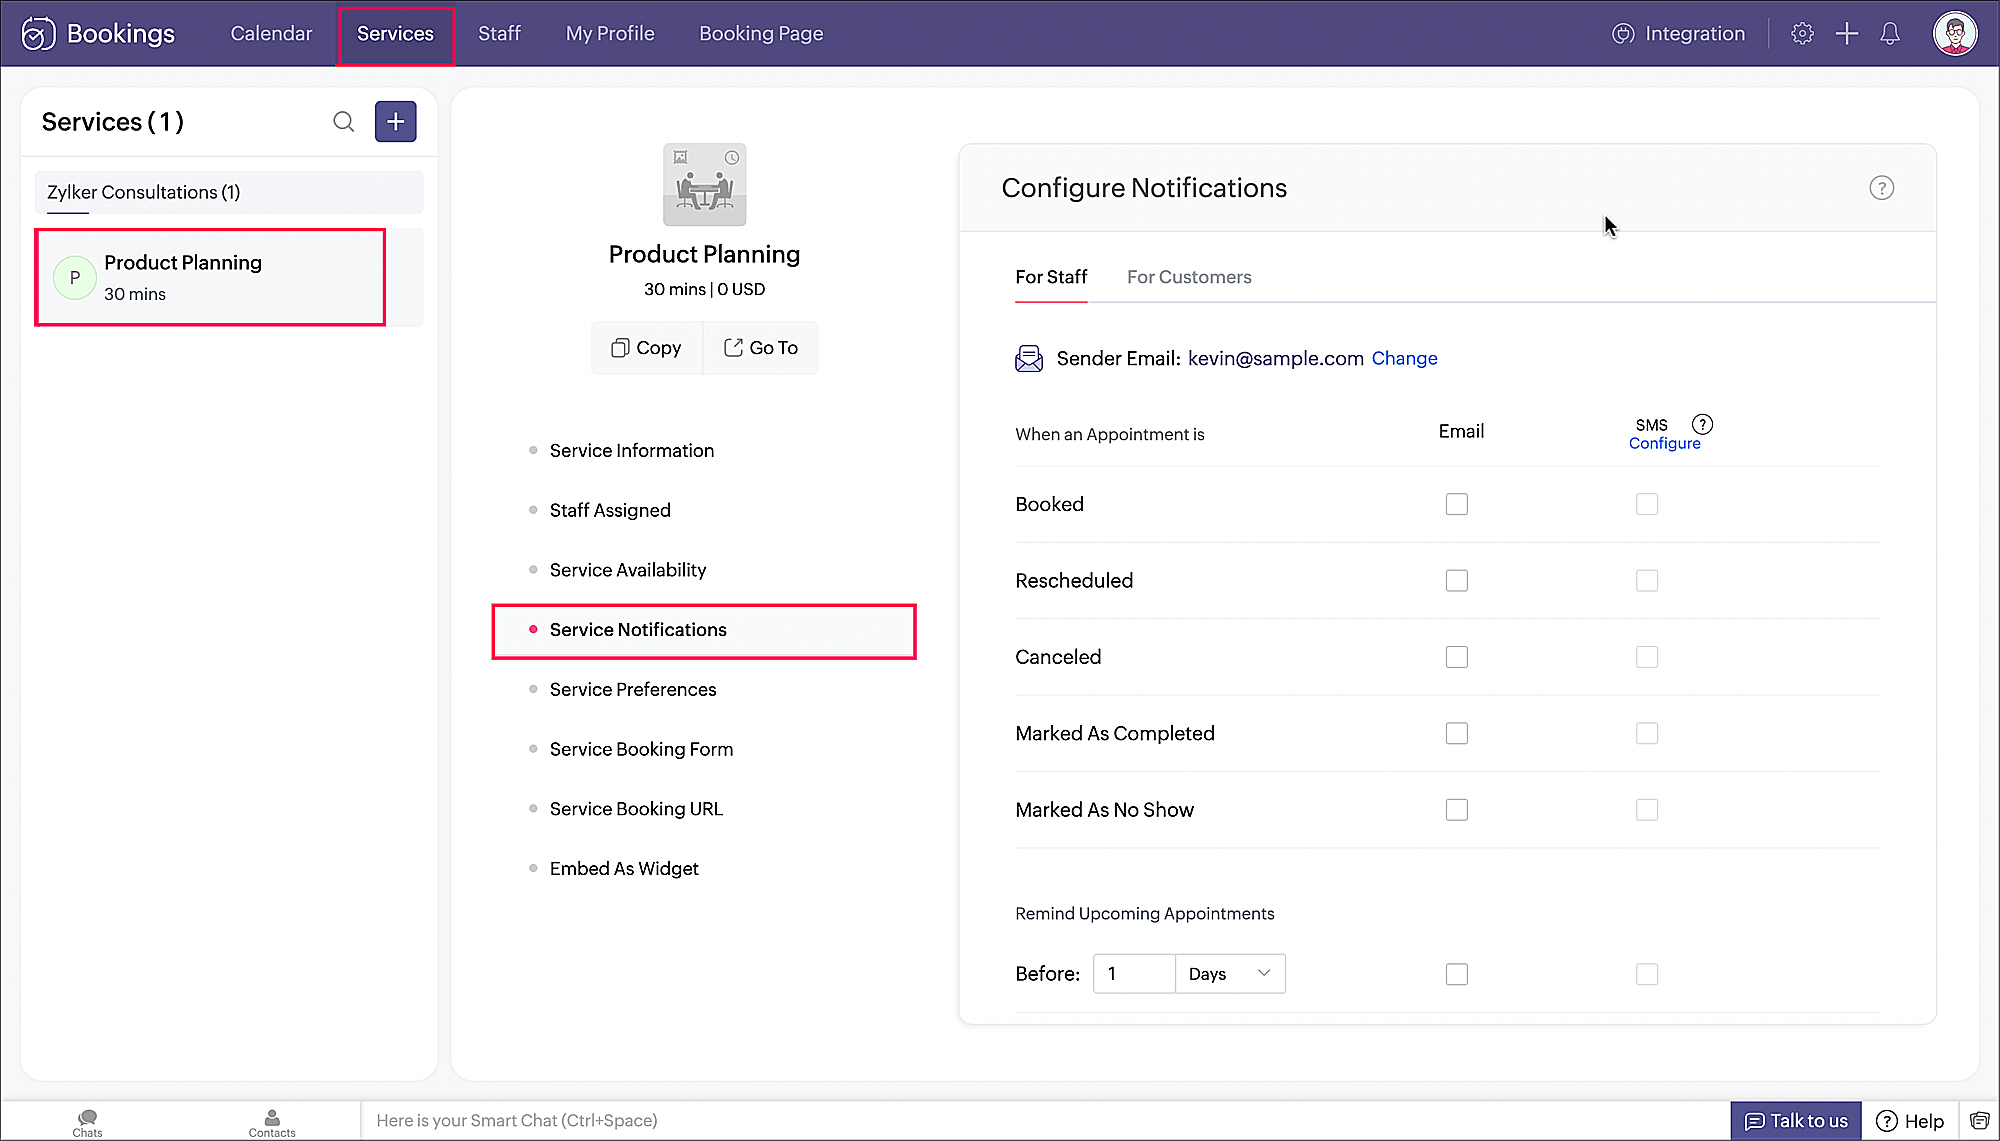Viewport: 2000px width, 1141px height.
Task: Open the Staff menu in navigation bar
Action: (x=499, y=33)
